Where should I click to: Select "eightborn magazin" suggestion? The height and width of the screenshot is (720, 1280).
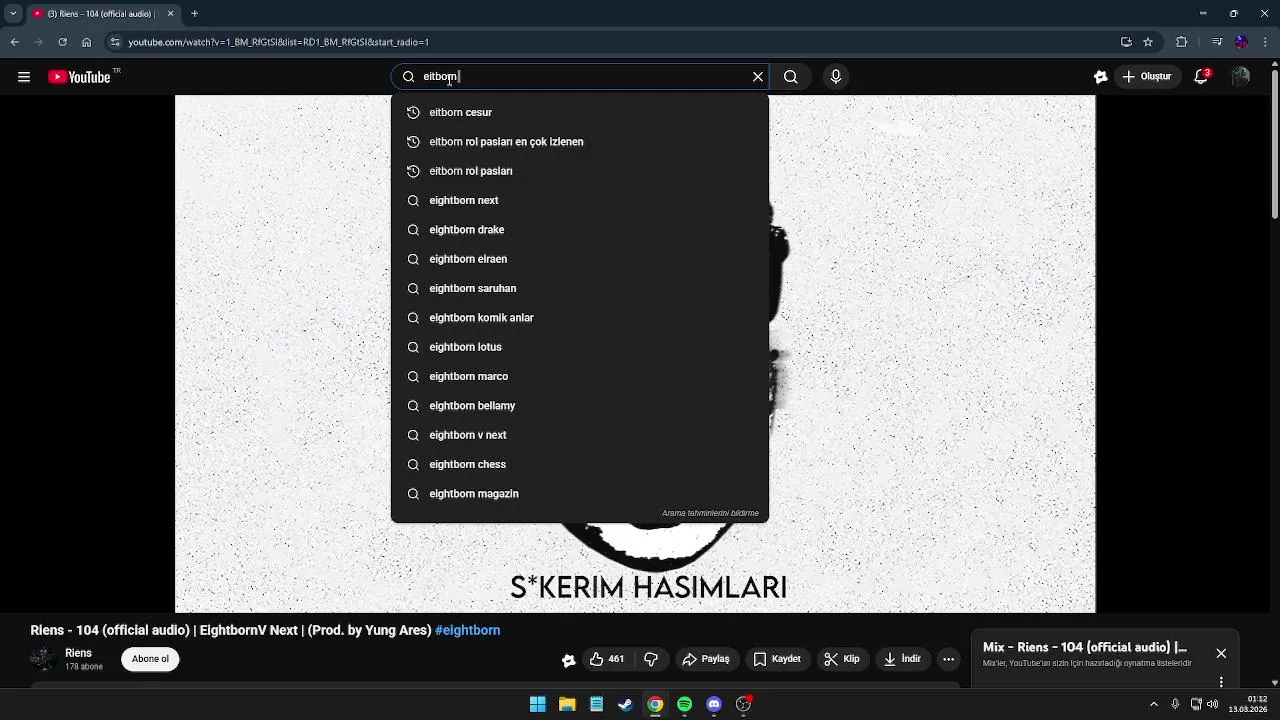(x=580, y=494)
